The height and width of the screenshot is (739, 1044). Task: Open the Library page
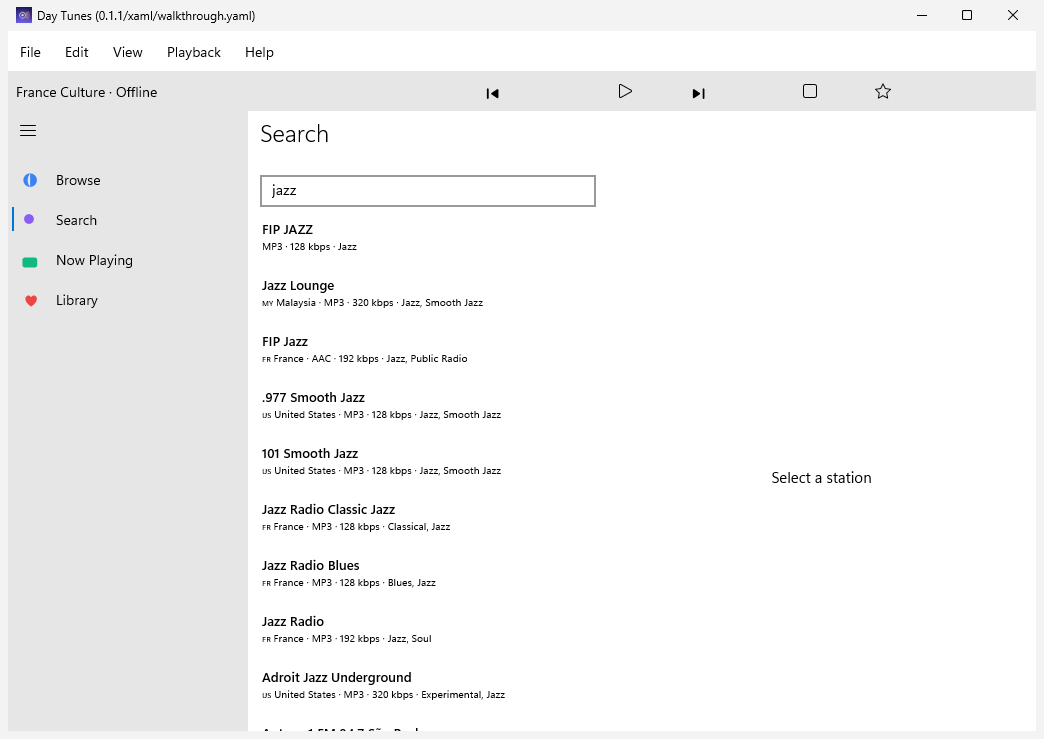click(x=77, y=300)
